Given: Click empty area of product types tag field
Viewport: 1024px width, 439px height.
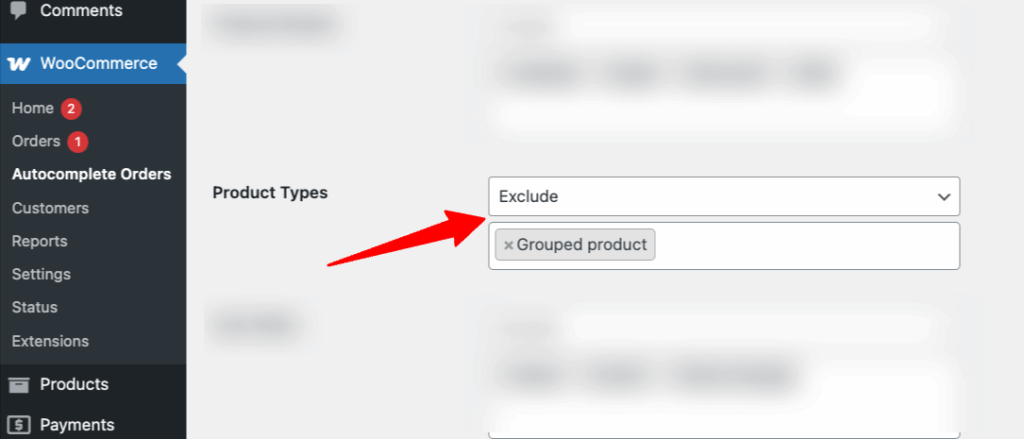Looking at the screenshot, I should [x=807, y=246].
